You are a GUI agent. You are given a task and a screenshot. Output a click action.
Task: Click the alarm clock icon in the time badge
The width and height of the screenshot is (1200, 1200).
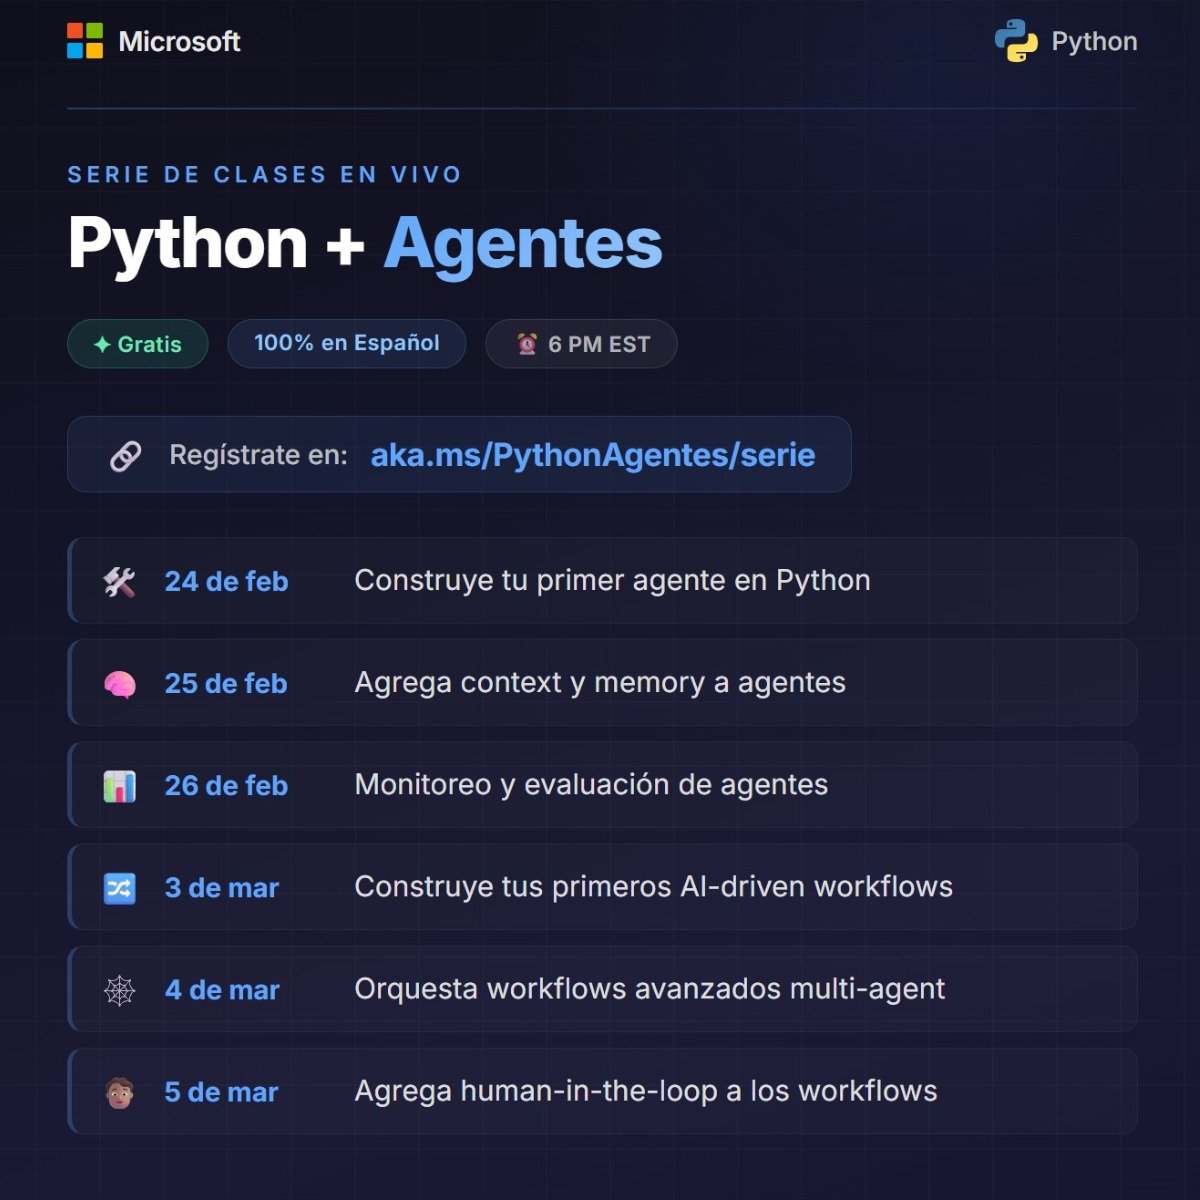[528, 343]
